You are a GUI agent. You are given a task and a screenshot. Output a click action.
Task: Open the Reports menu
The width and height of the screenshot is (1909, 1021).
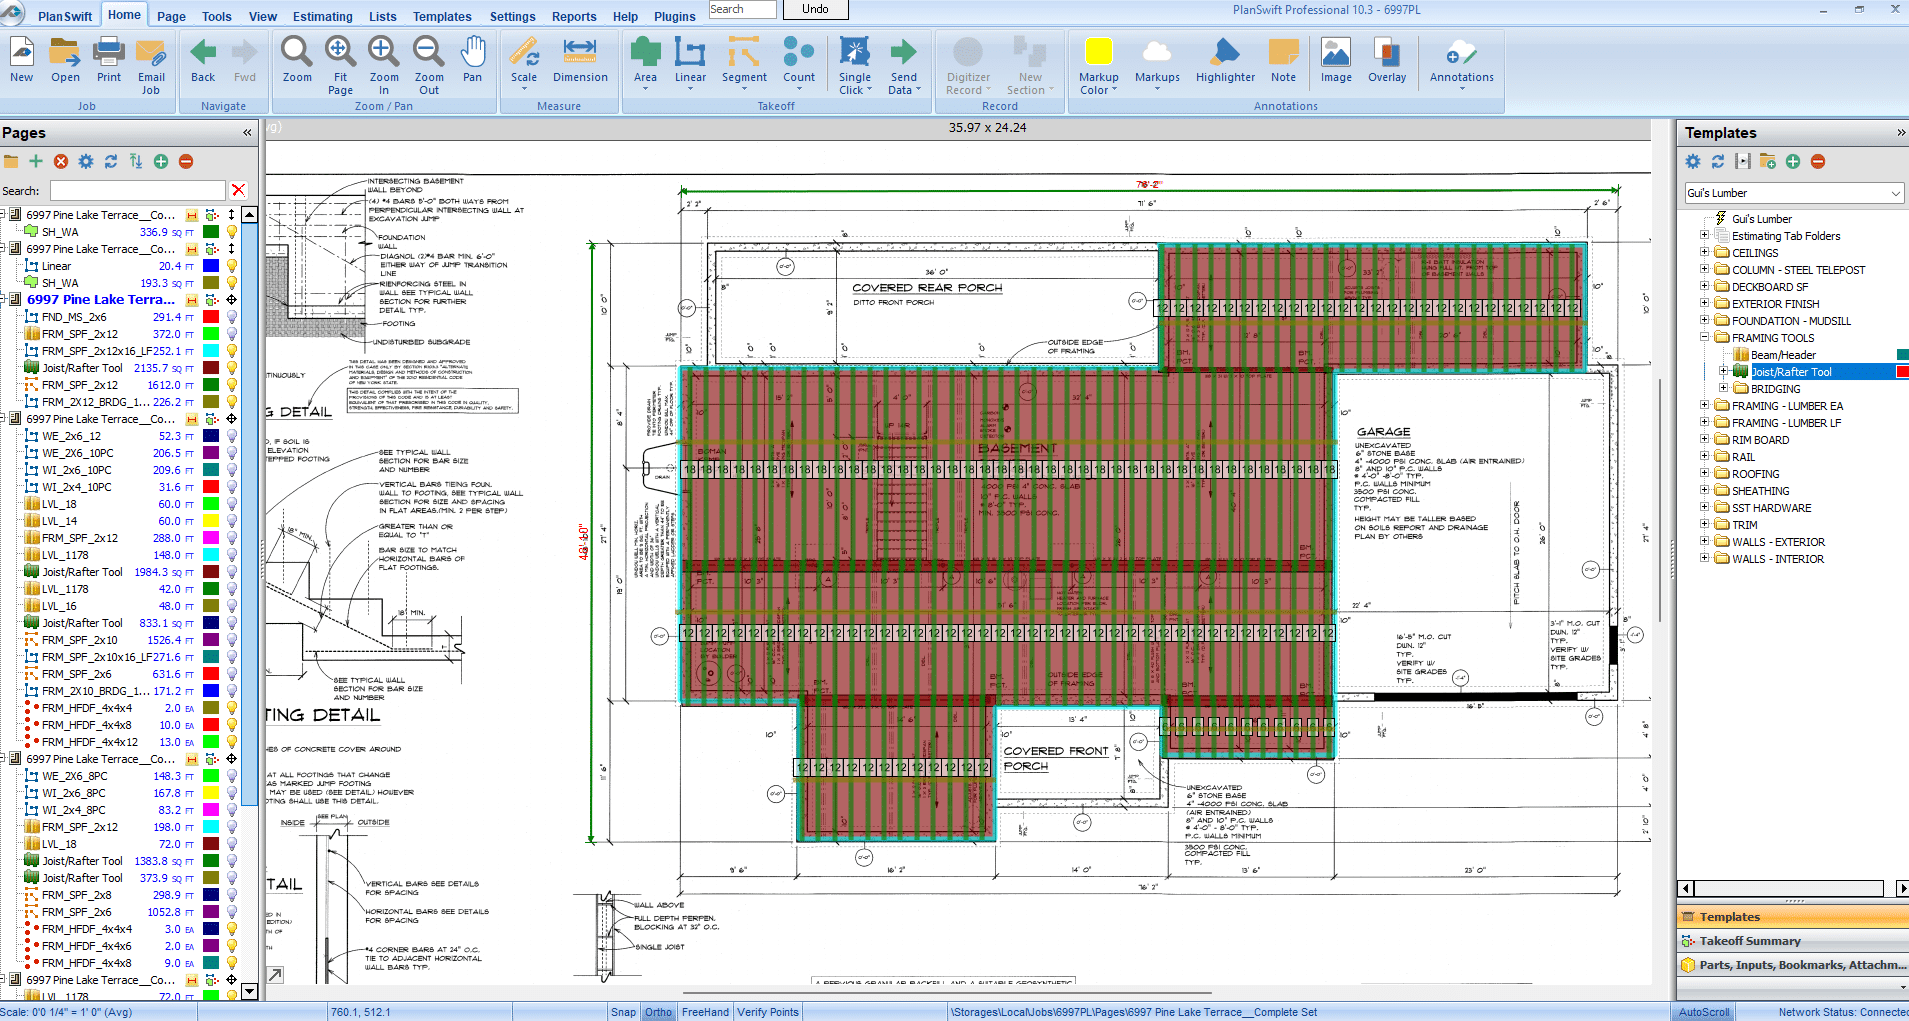click(x=574, y=16)
